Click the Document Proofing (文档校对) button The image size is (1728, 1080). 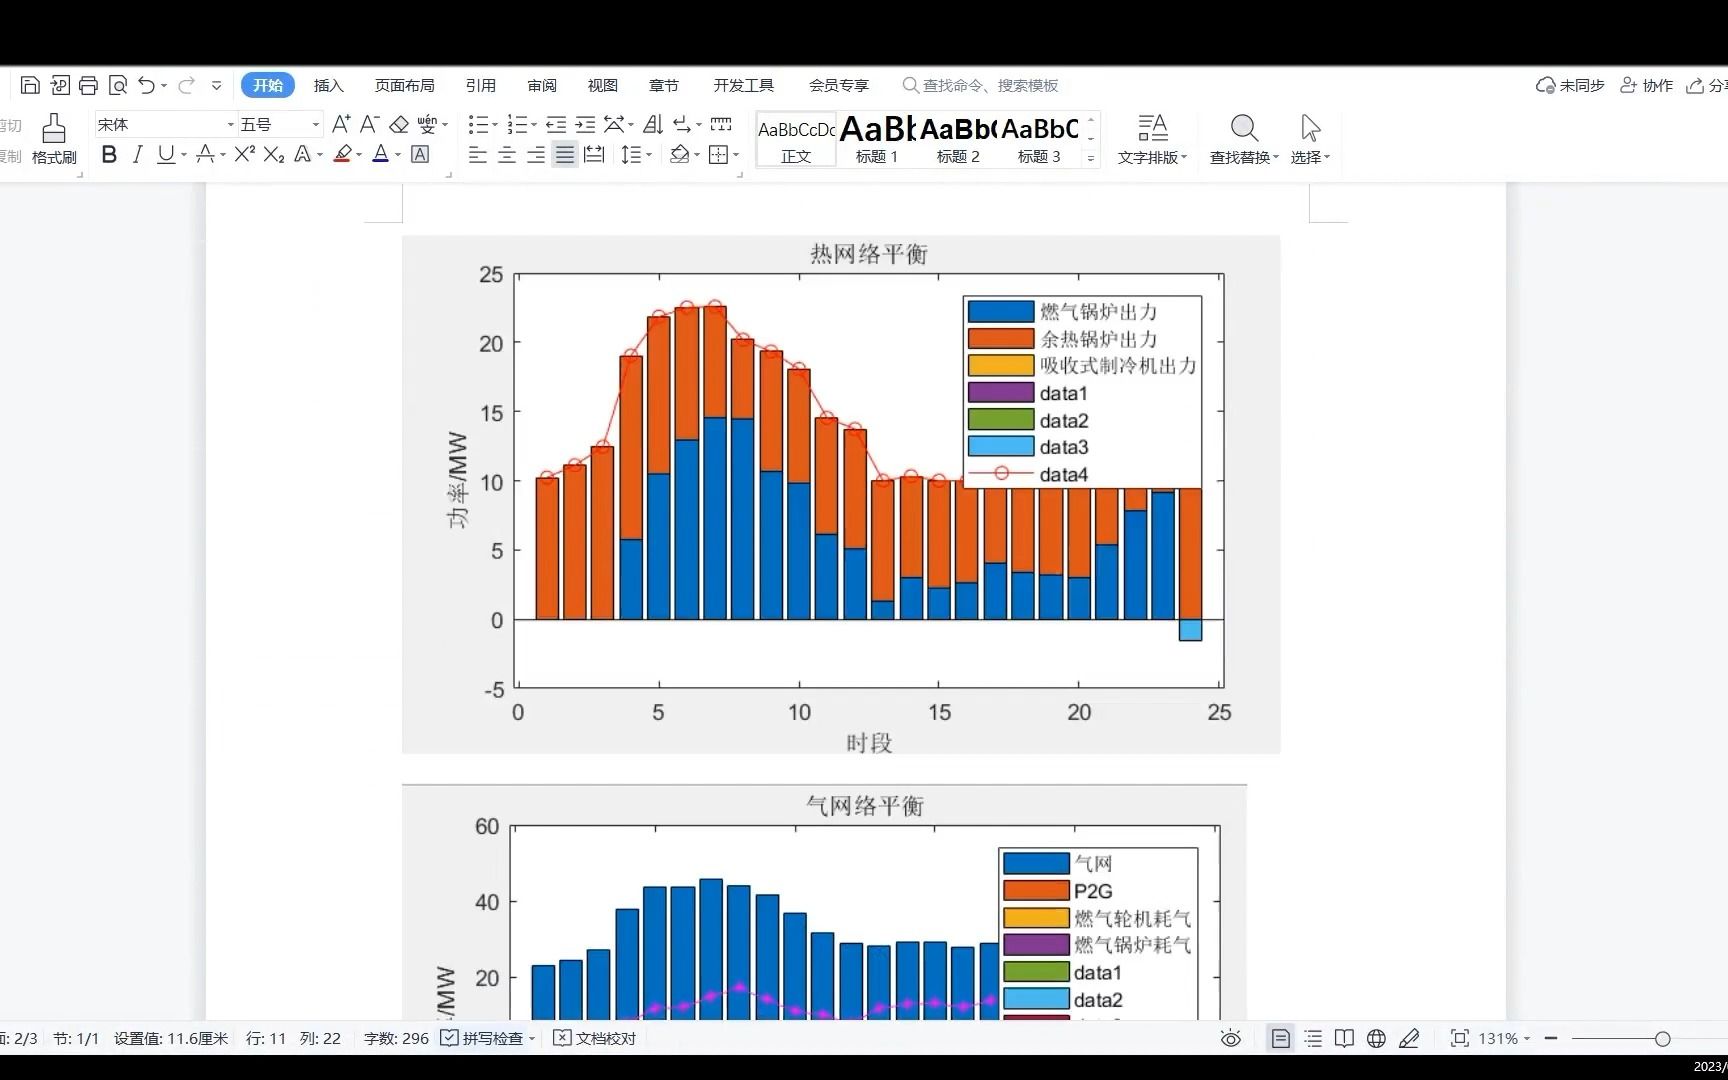click(595, 1038)
